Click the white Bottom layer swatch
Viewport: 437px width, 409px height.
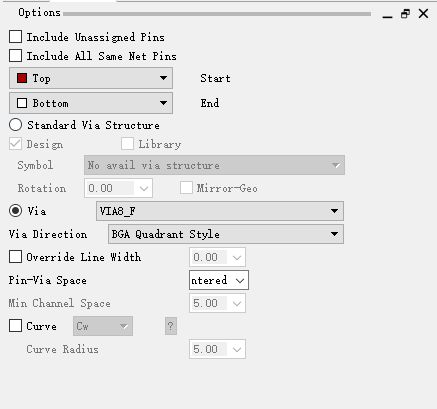[x=22, y=103]
